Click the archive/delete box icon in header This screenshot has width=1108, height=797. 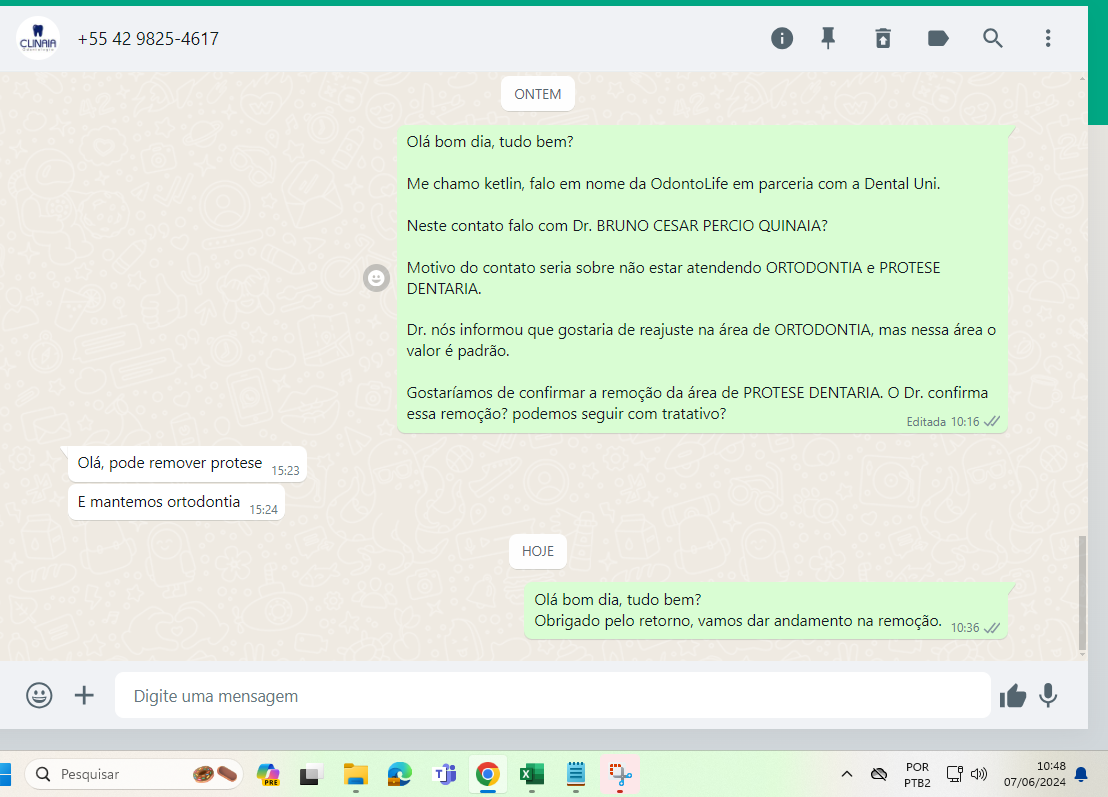click(x=883, y=38)
